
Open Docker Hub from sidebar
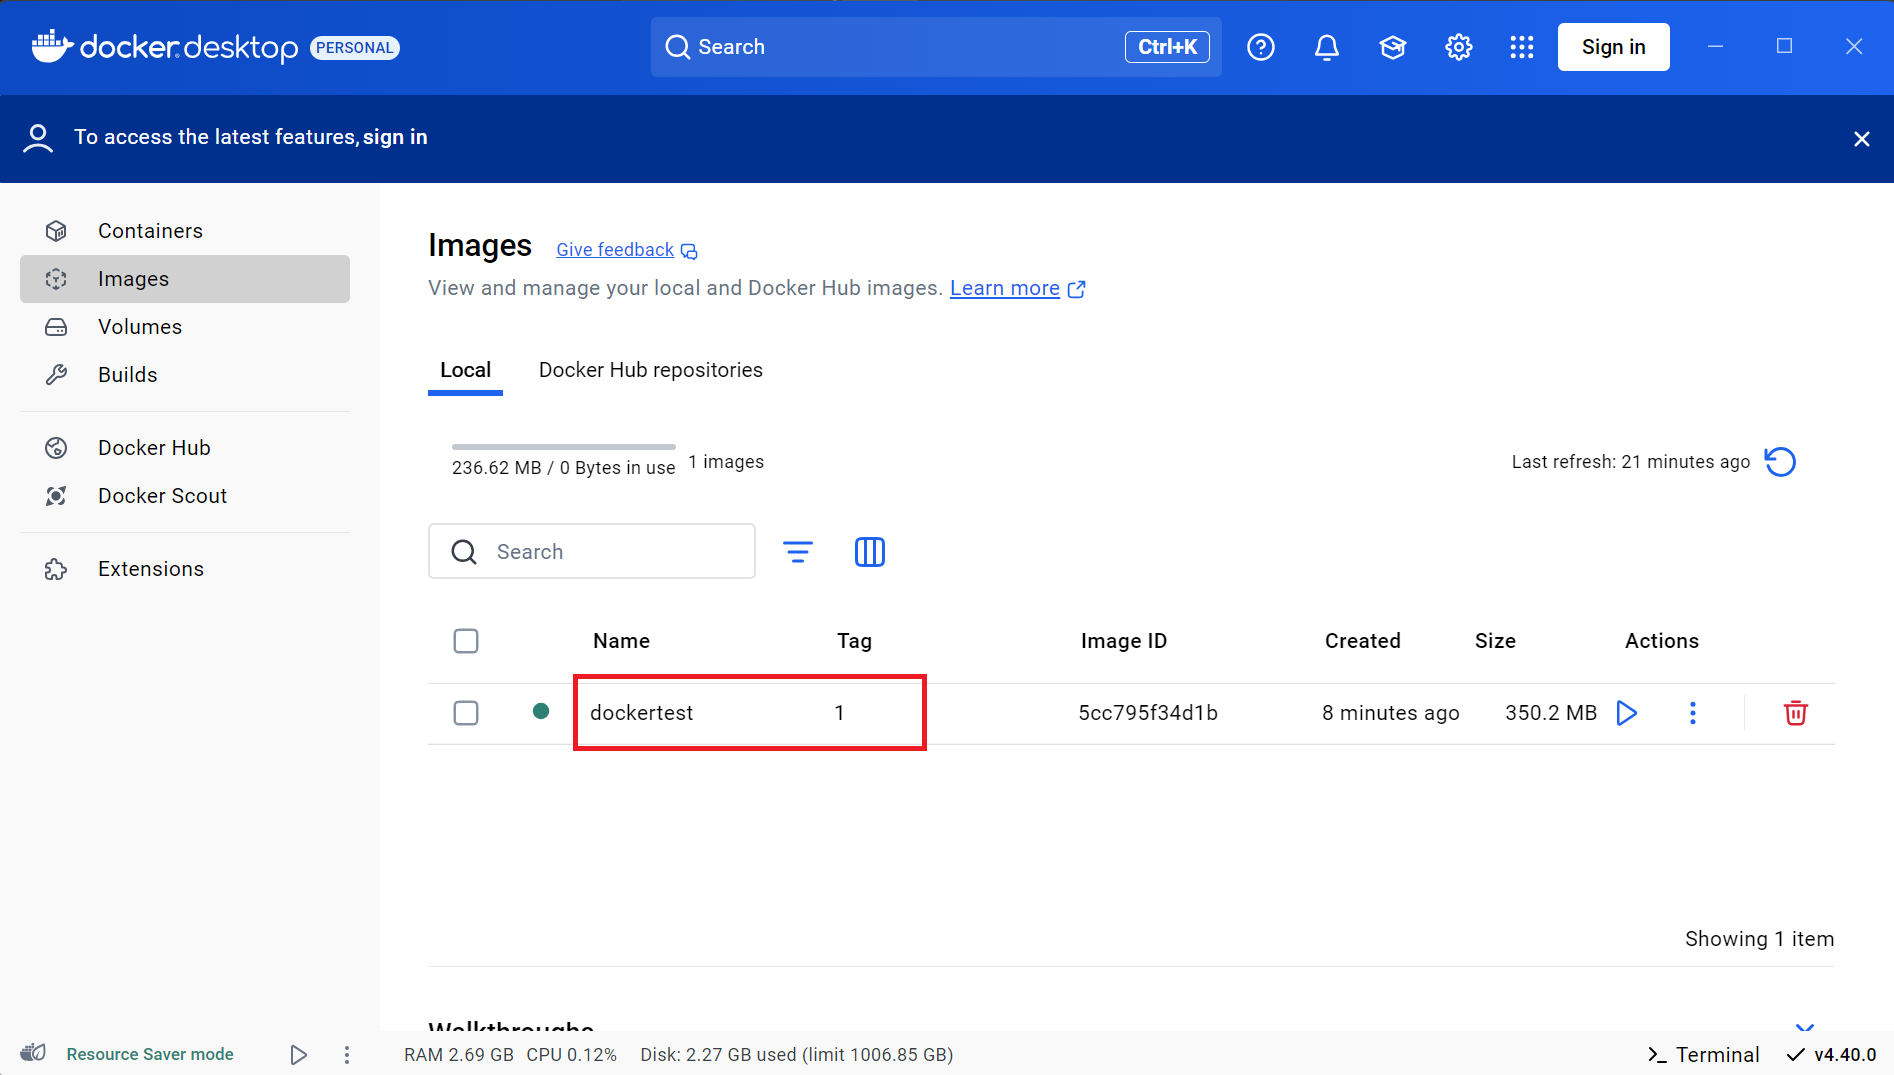click(x=185, y=448)
